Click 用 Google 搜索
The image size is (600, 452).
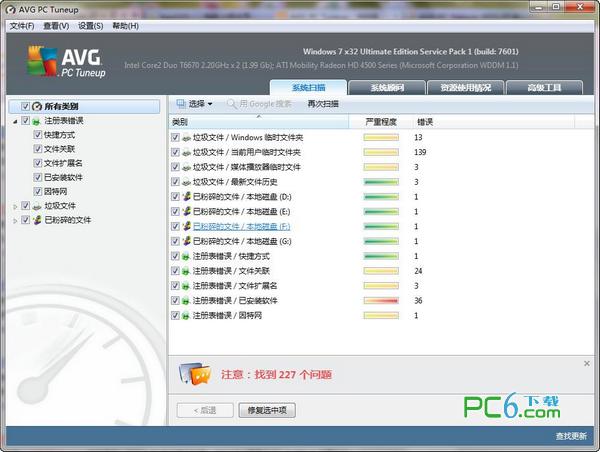(x=259, y=104)
